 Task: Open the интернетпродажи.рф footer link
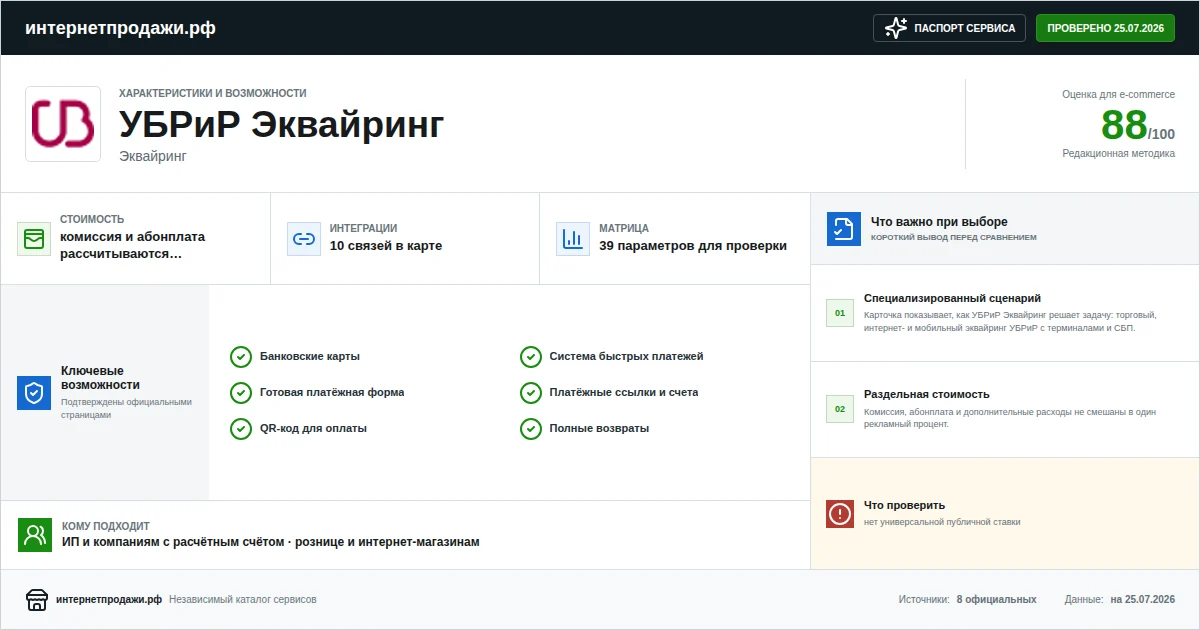[x=109, y=600]
